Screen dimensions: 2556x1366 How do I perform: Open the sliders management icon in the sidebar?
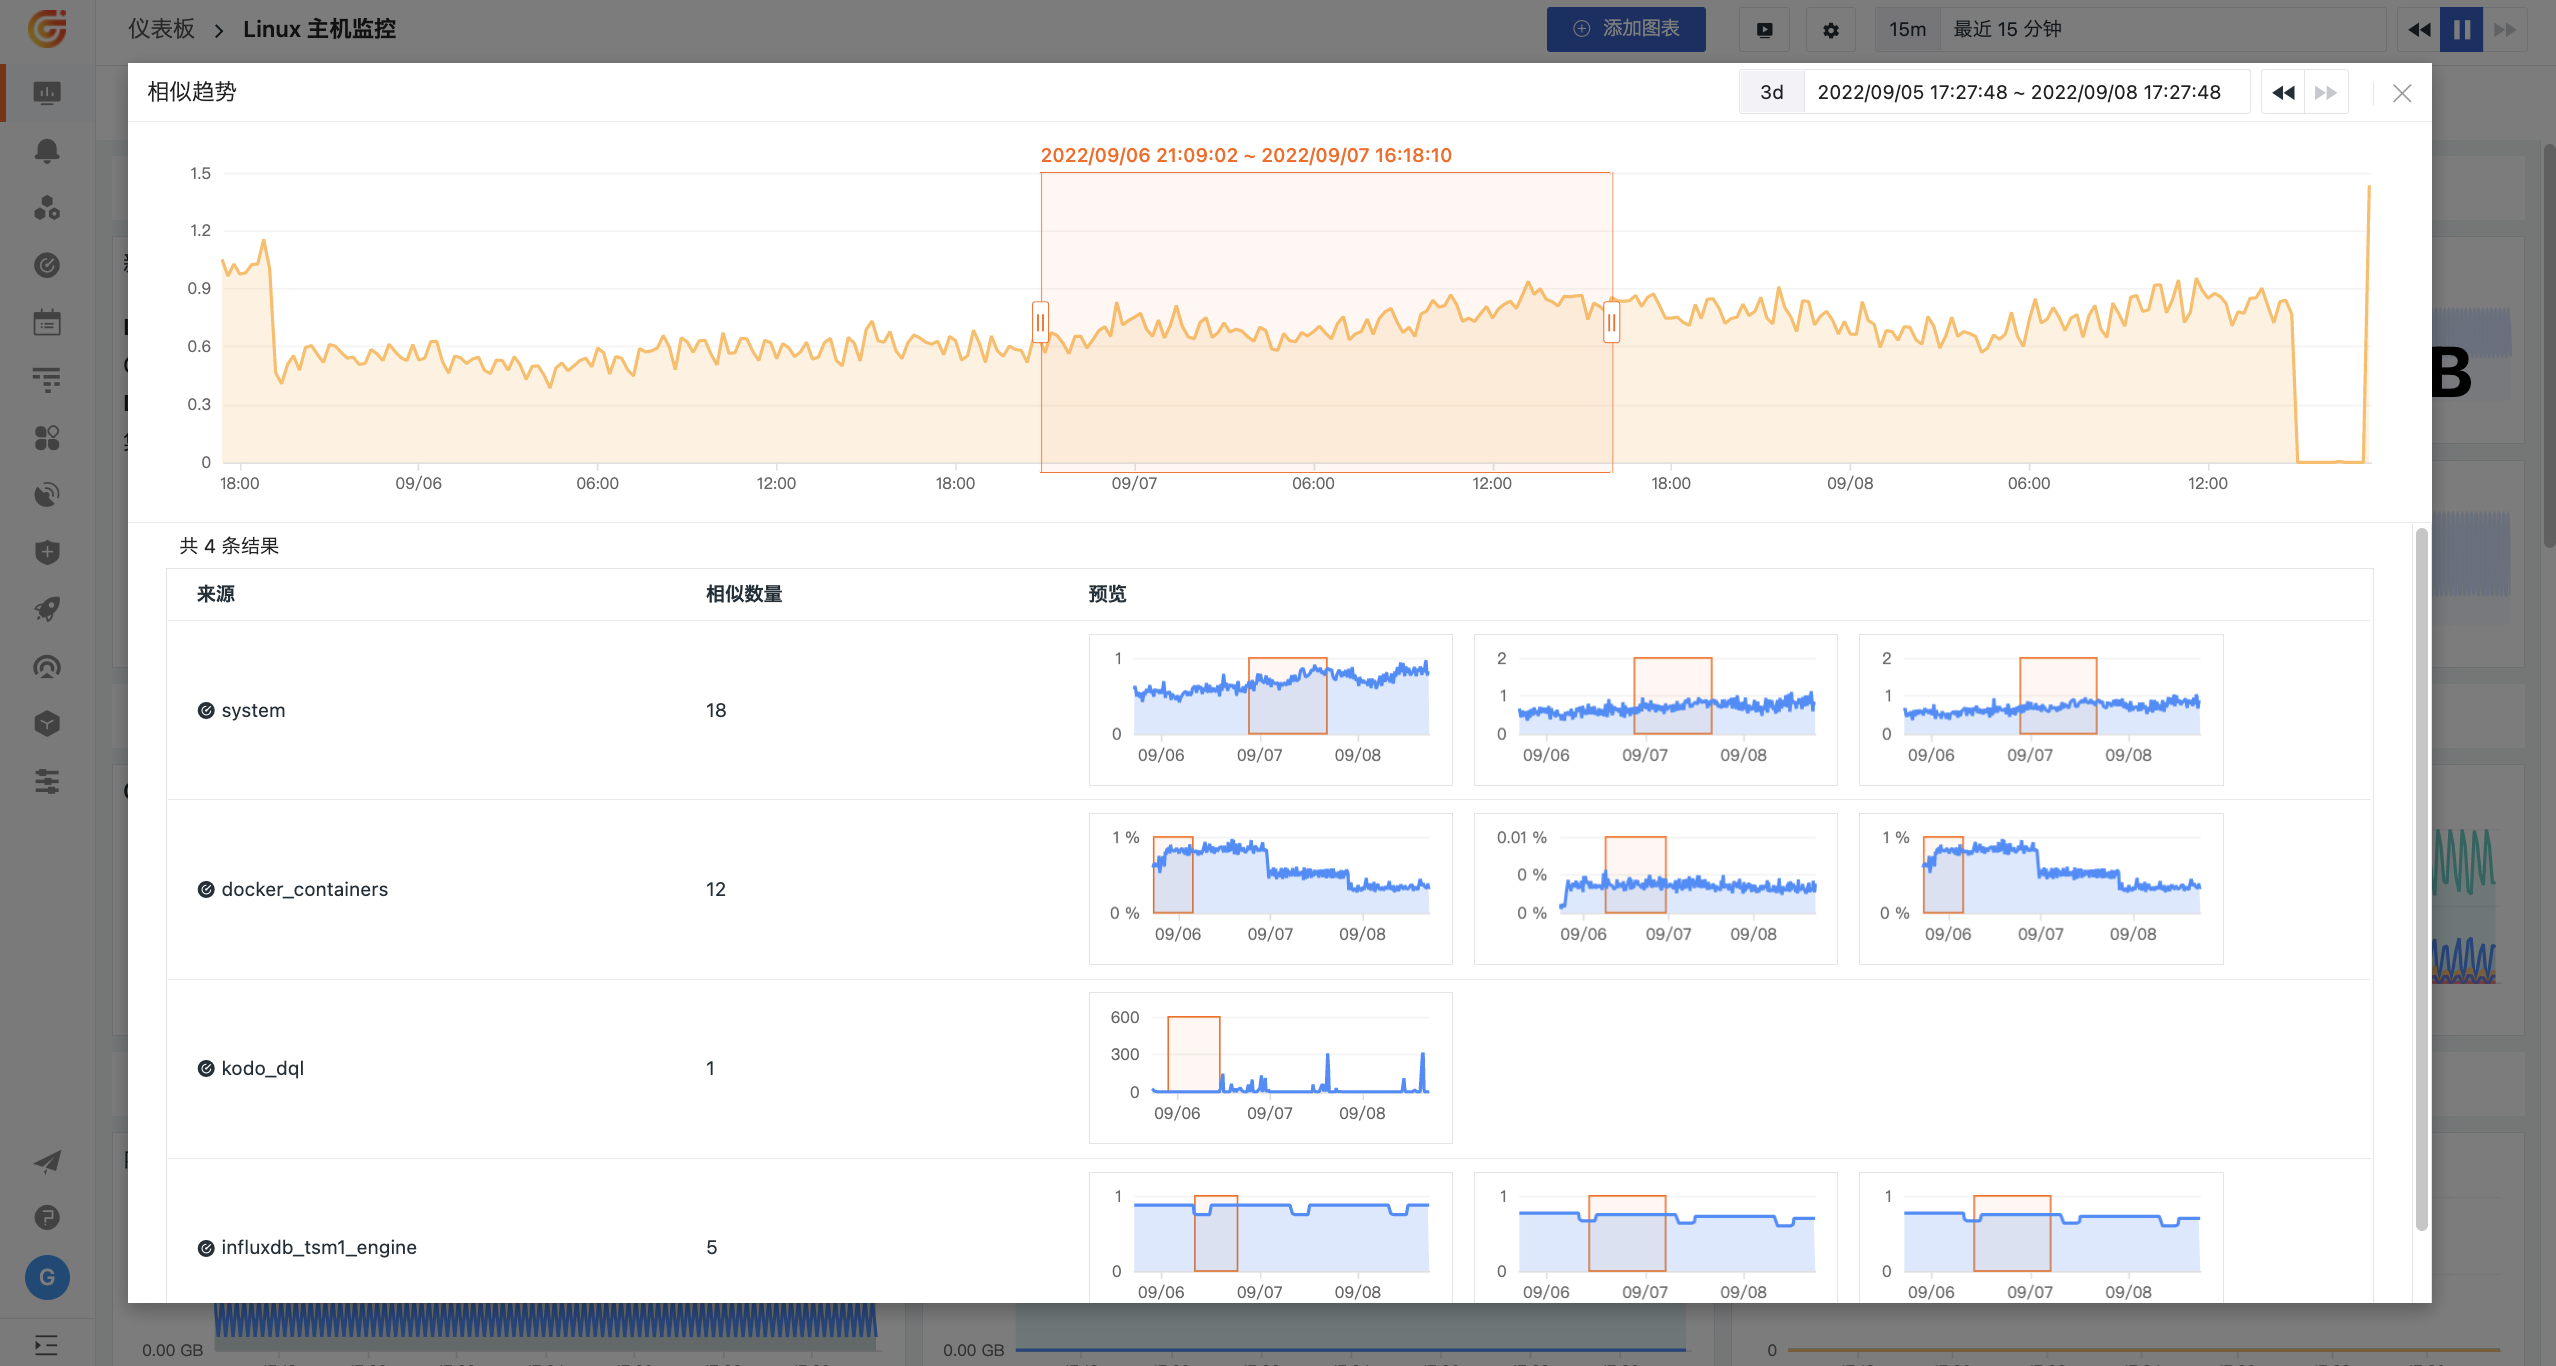click(47, 781)
